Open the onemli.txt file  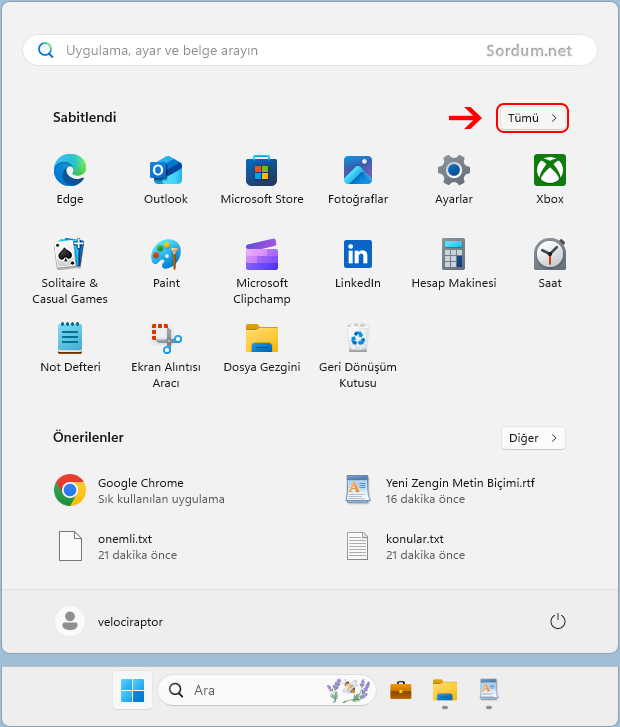118,546
